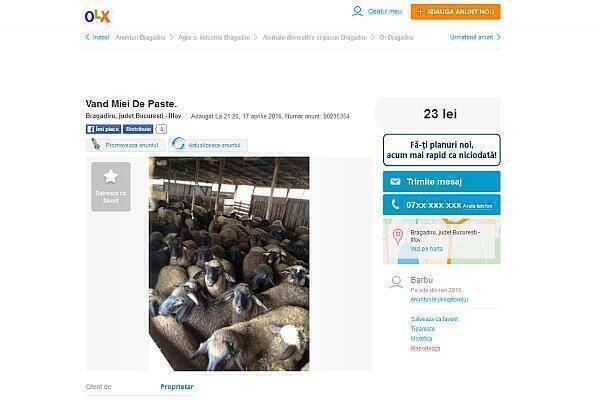Click Tipareste print link

(422, 328)
